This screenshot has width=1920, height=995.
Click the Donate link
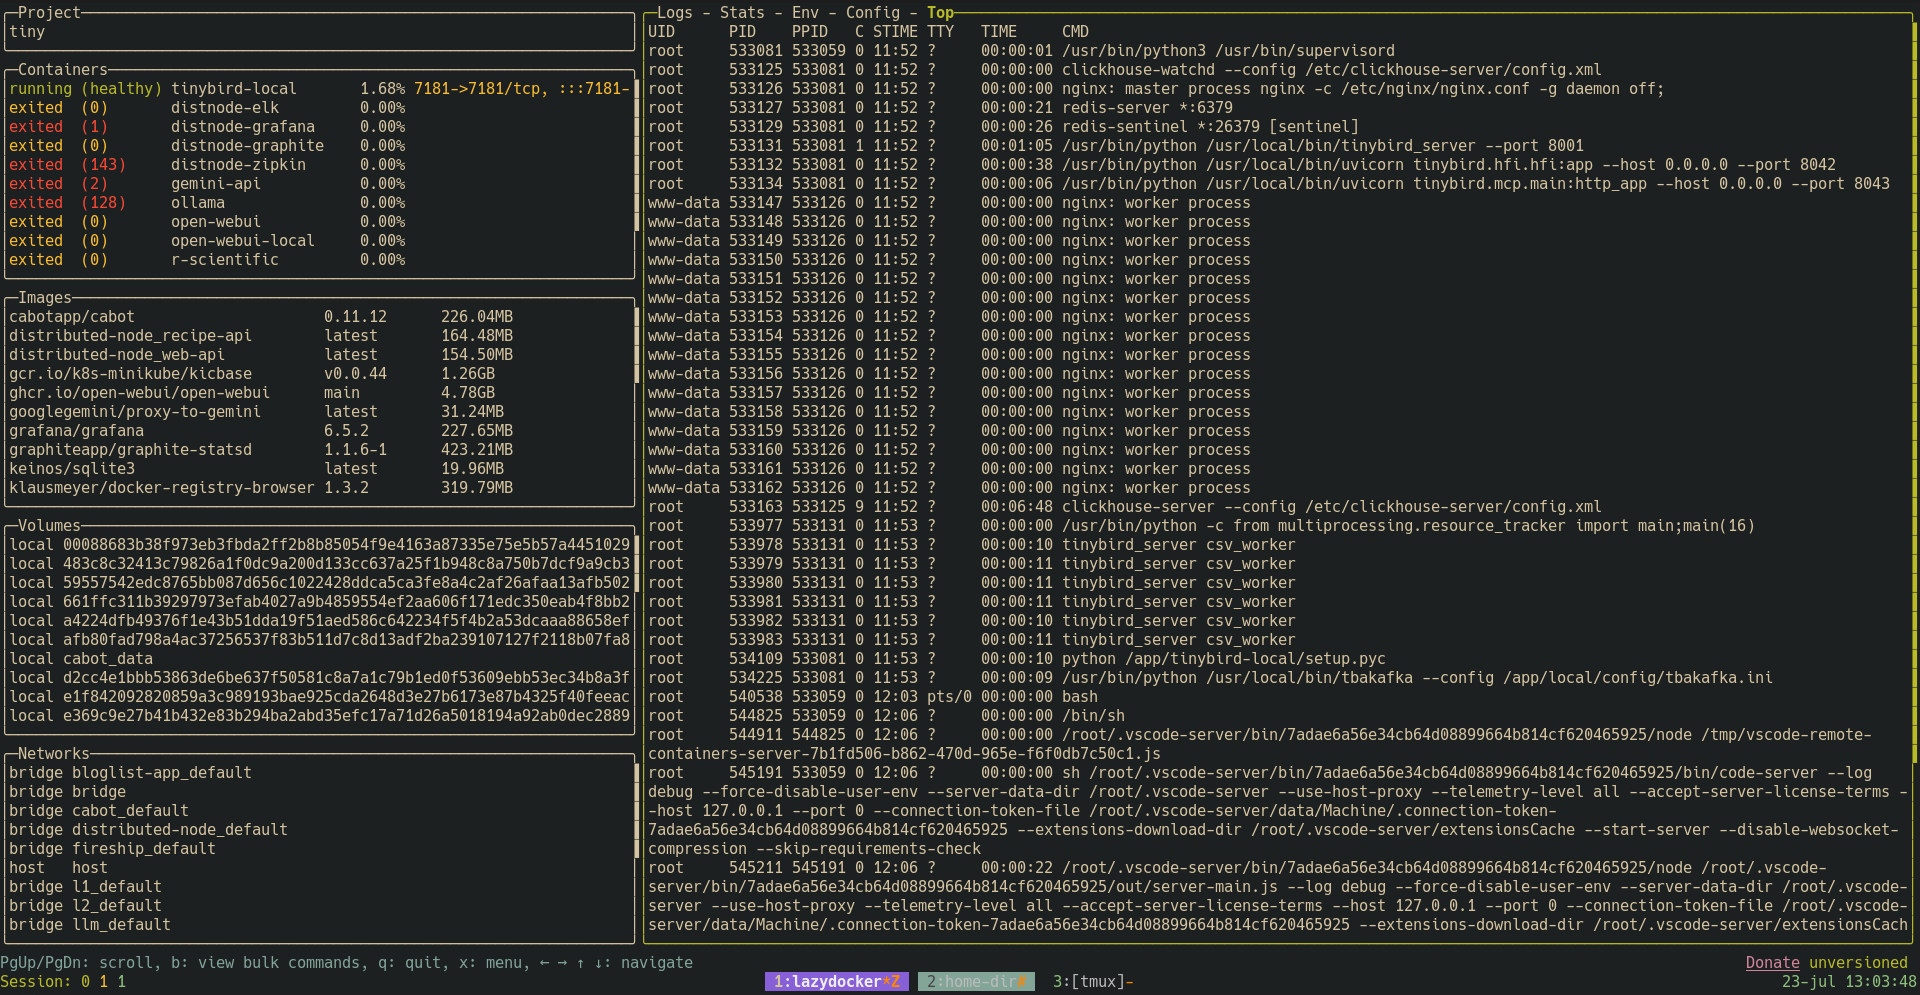click(x=1772, y=963)
